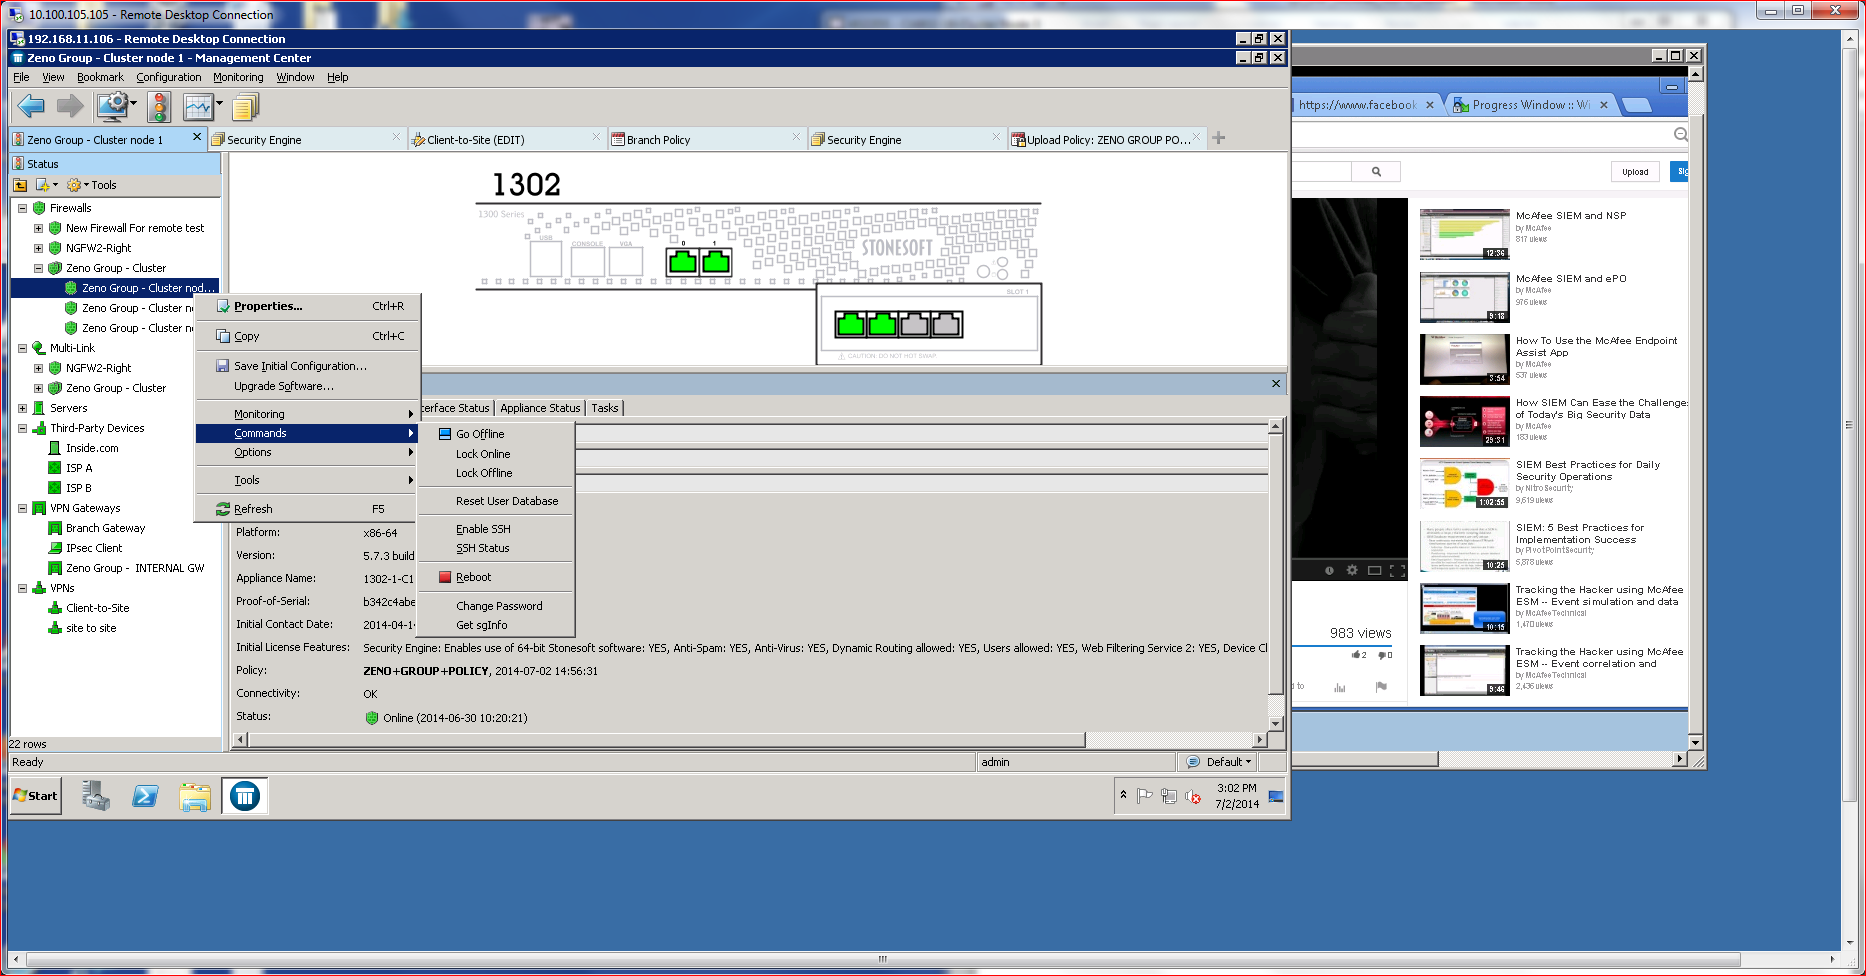Open Properties from the context menu

pos(308,306)
